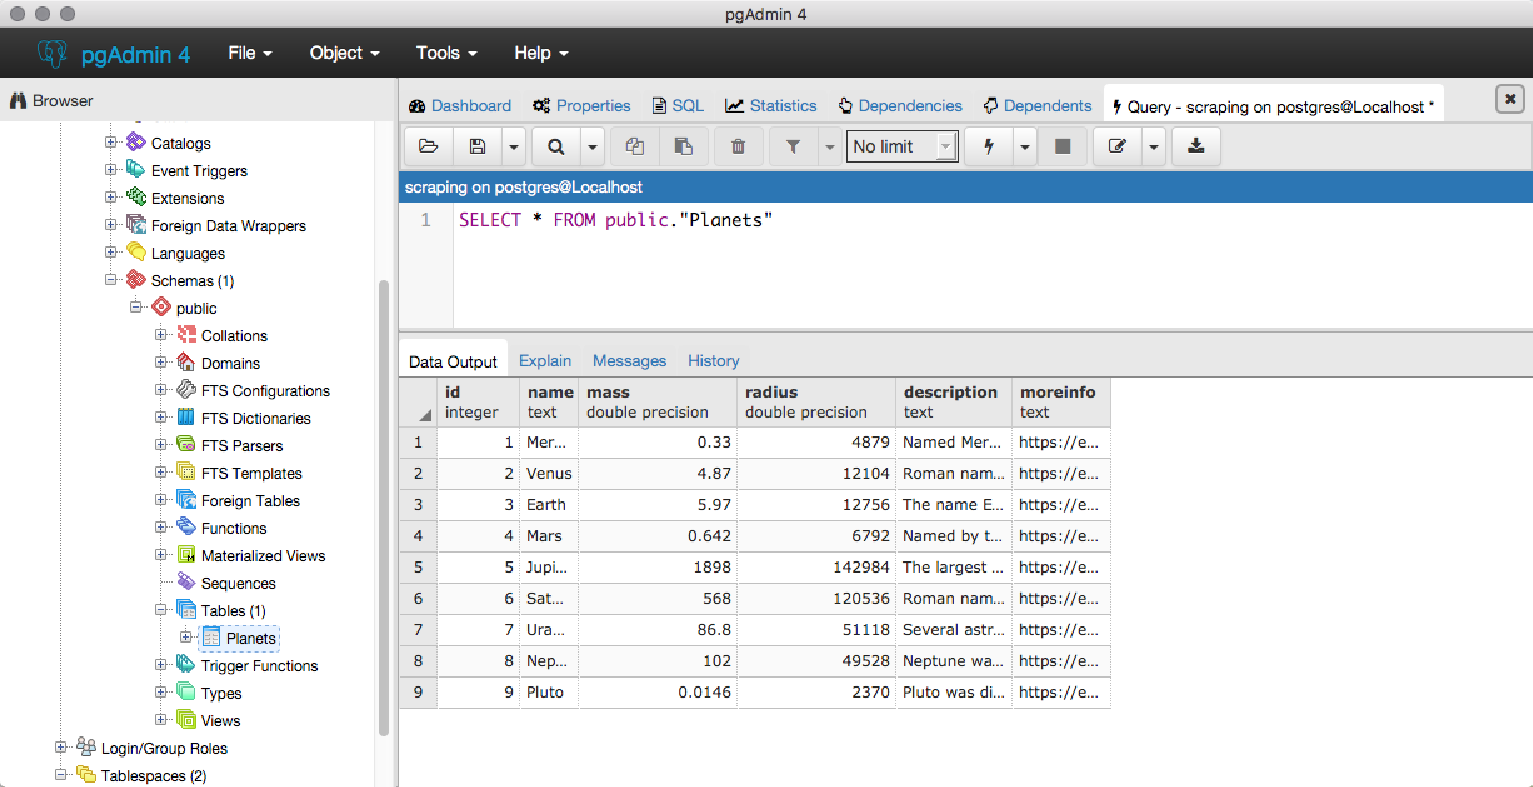The width and height of the screenshot is (1533, 787).
Task: Open the Filter options dropdown arrow
Action: (830, 147)
